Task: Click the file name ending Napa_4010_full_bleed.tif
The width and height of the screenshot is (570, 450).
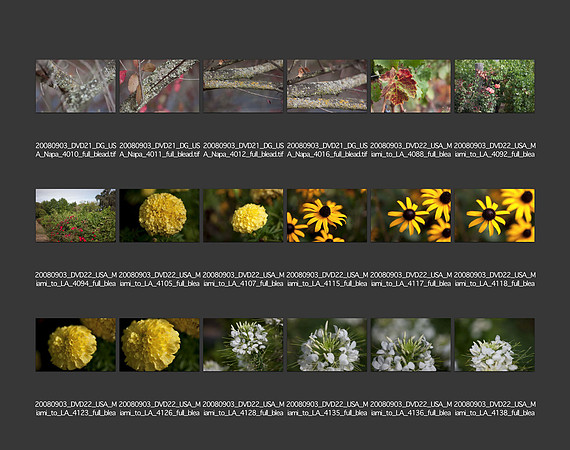Action: coord(76,150)
